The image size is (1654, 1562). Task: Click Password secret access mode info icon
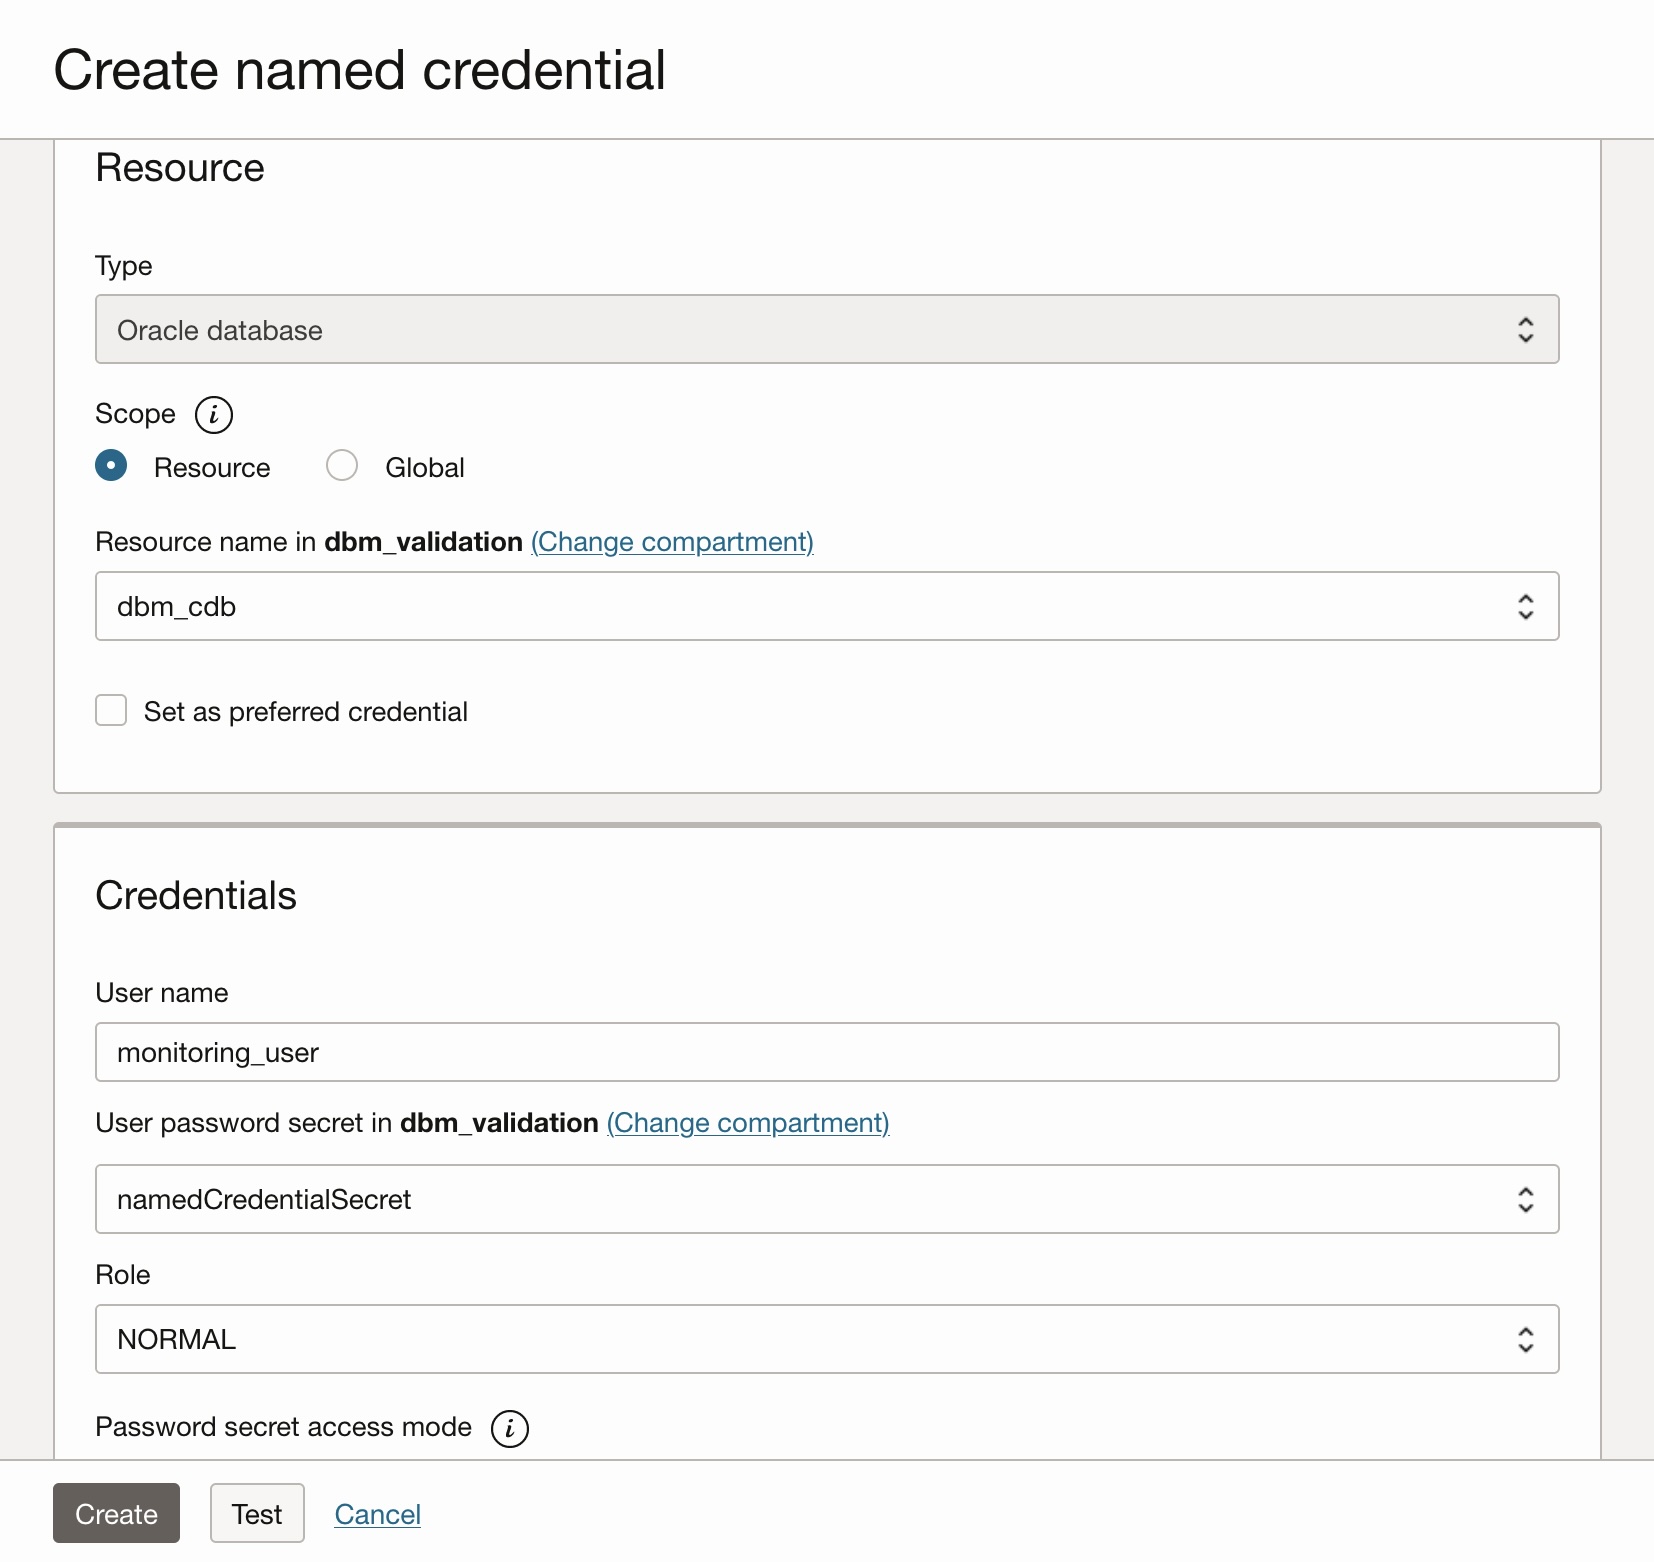coord(509,1428)
